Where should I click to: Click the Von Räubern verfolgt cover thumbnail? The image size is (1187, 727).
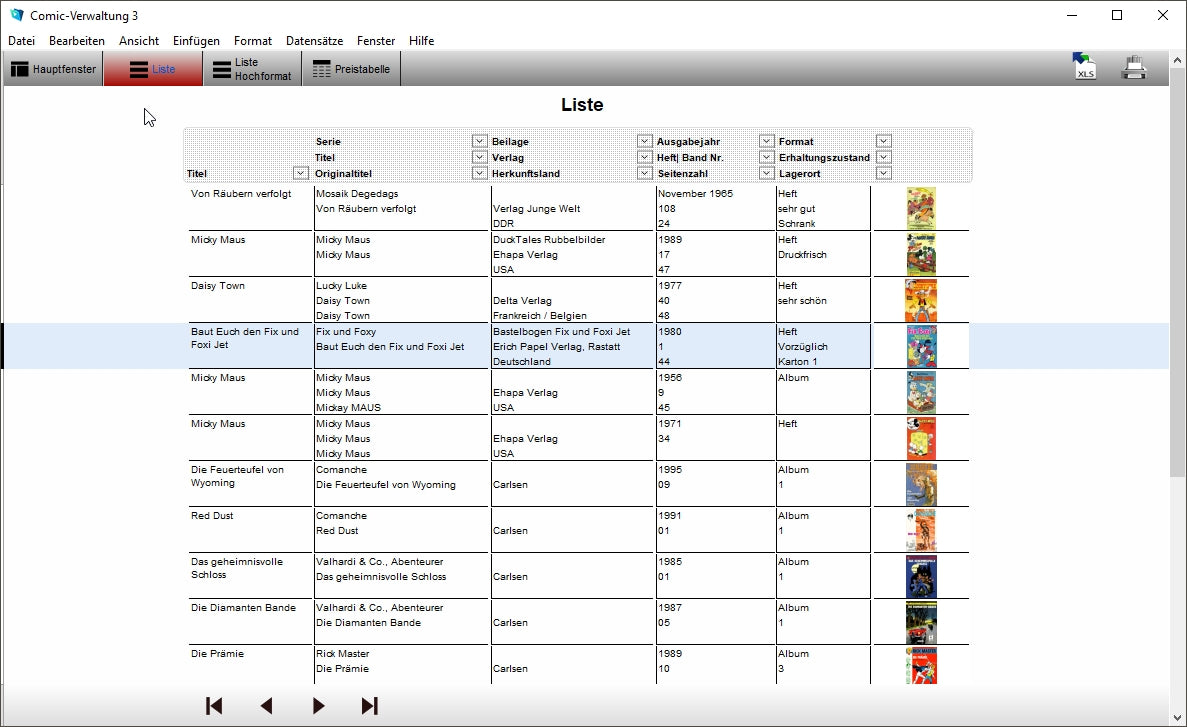coord(921,209)
